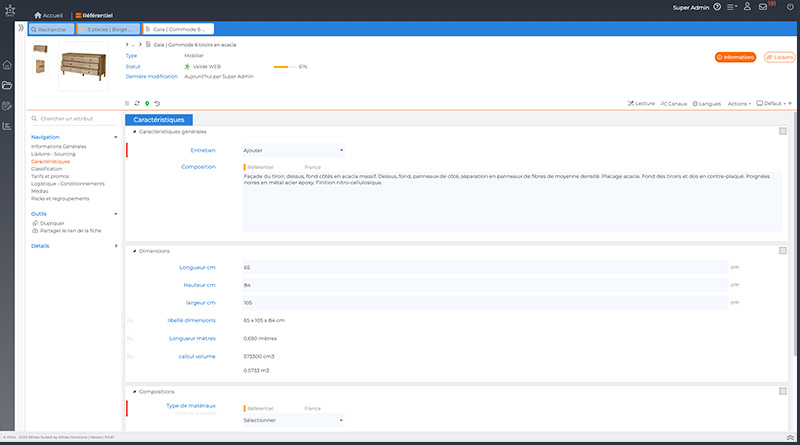
Task: Click the scroll-to-top icon in footer
Action: click(x=790, y=438)
